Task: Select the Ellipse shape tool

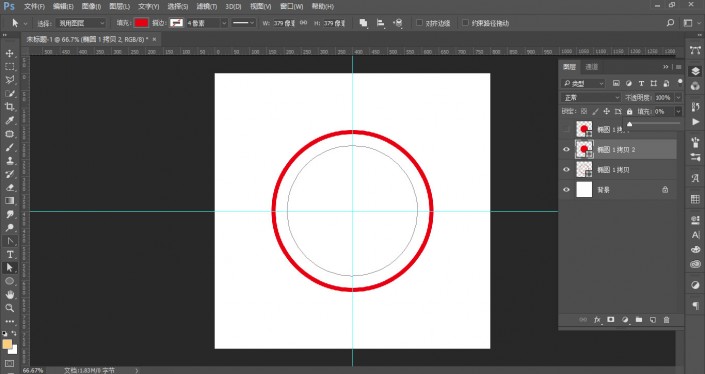Action: tap(9, 281)
